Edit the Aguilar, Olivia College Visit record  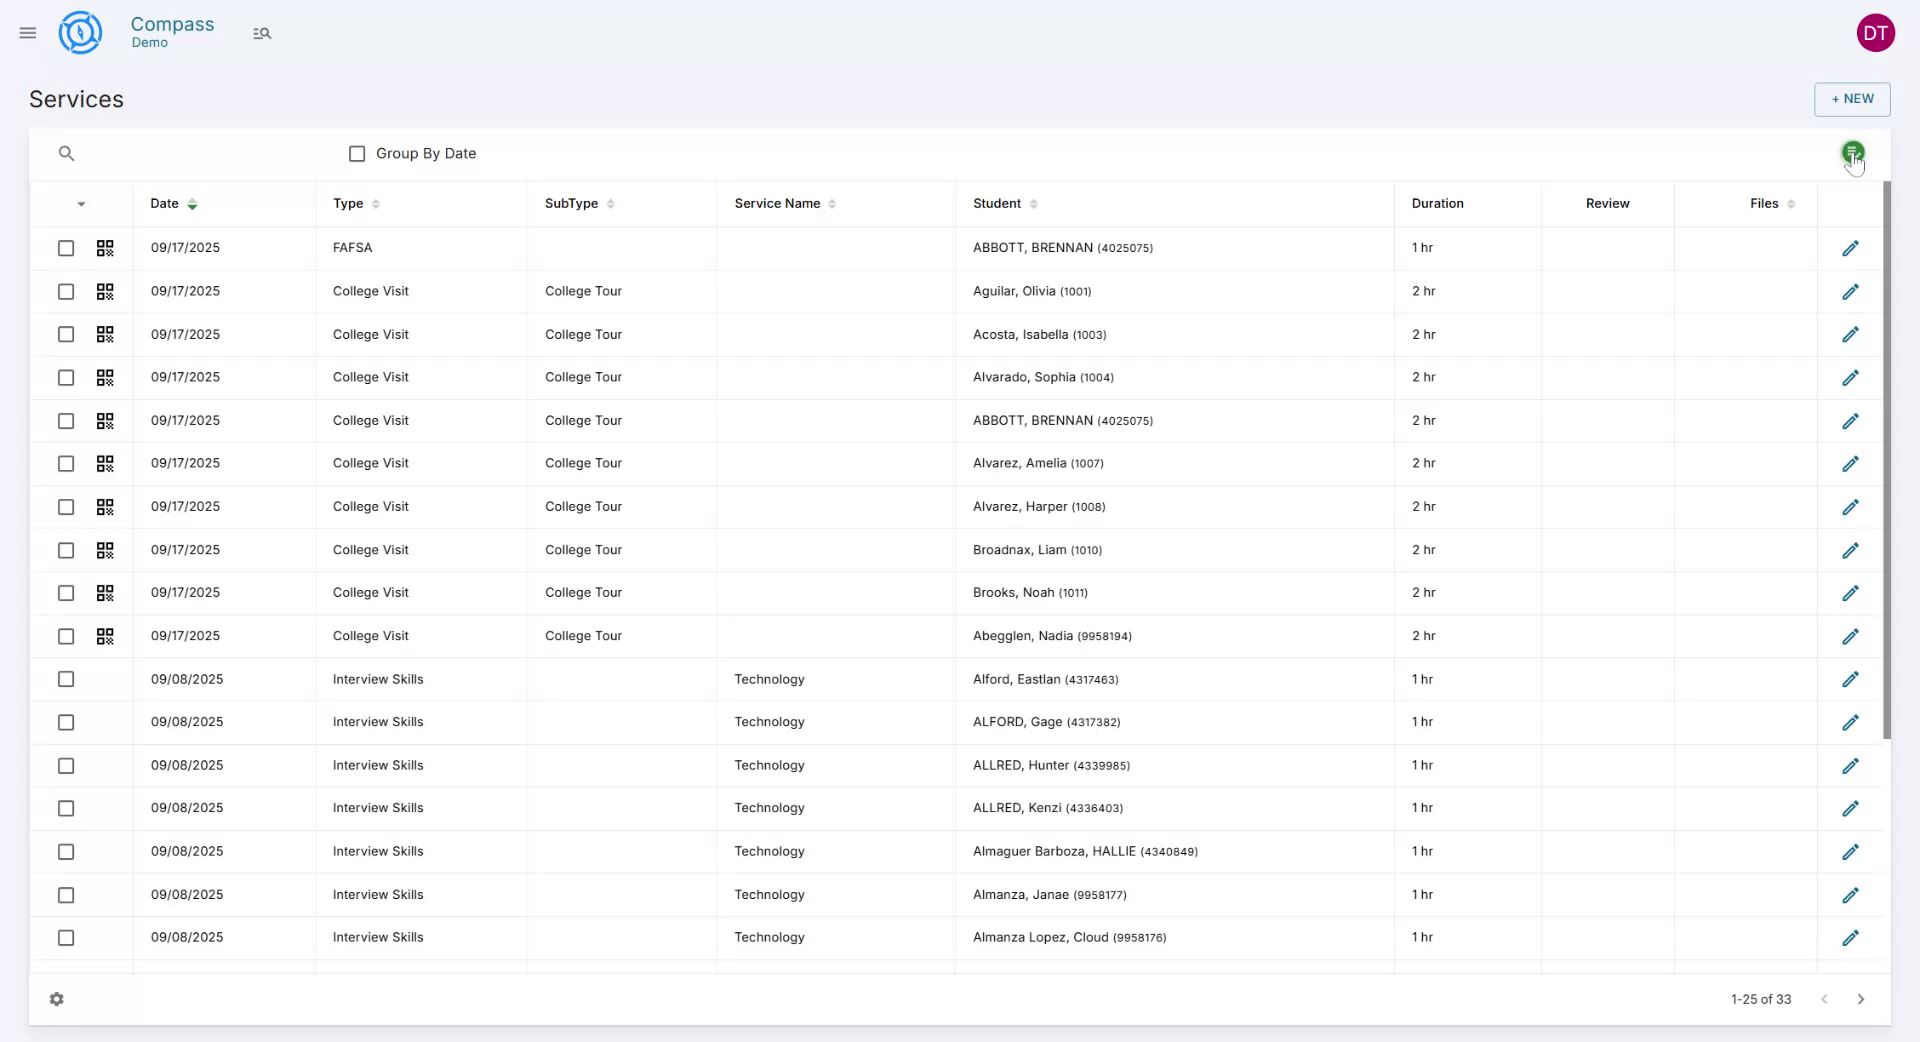tap(1851, 291)
